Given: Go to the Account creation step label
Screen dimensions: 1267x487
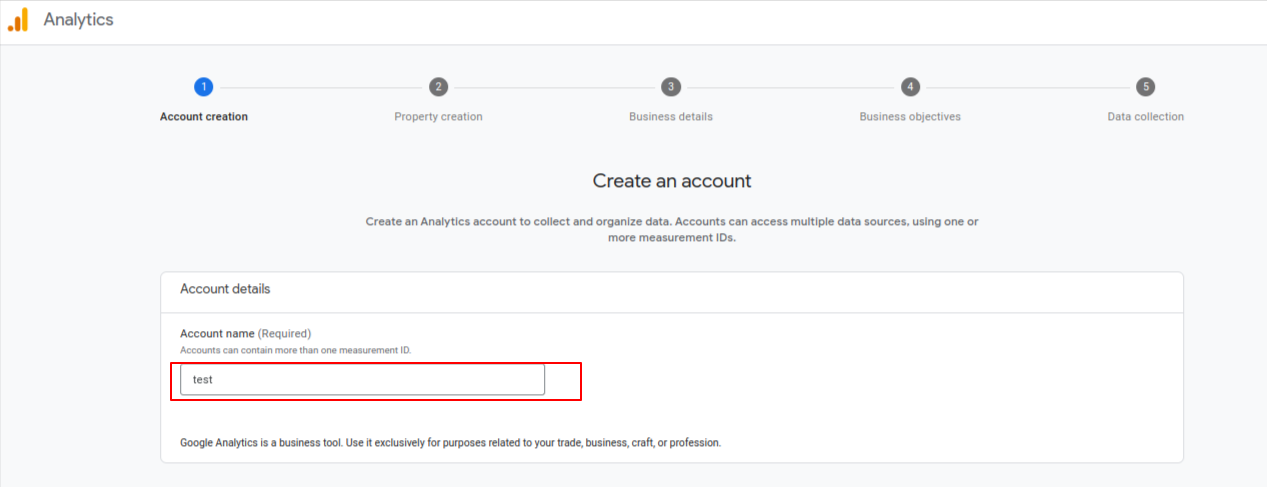Looking at the screenshot, I should [x=204, y=117].
